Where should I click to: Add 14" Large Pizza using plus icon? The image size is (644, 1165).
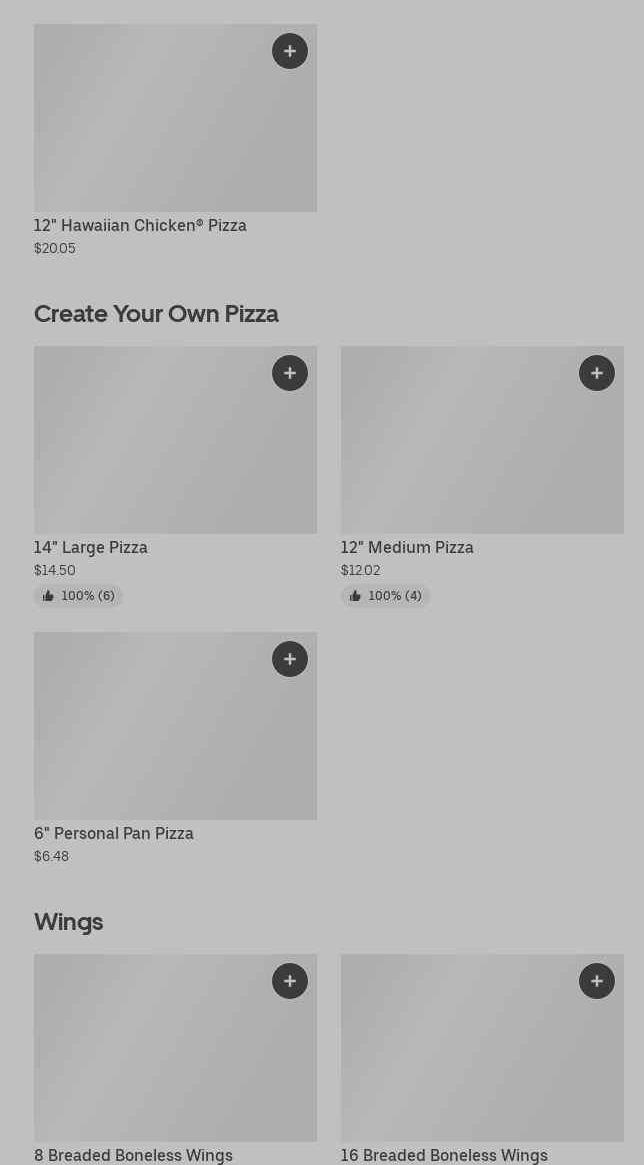point(290,373)
